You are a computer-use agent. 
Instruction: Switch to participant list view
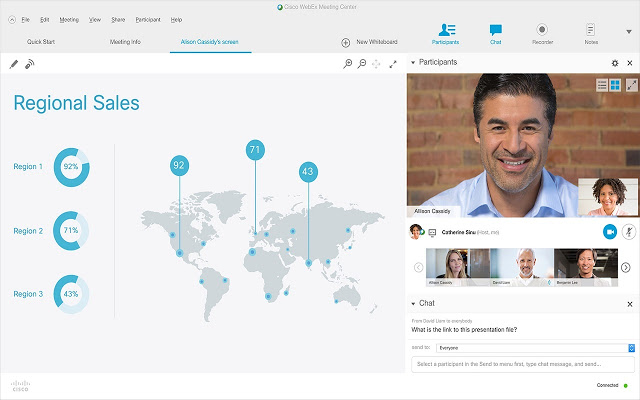click(x=602, y=85)
